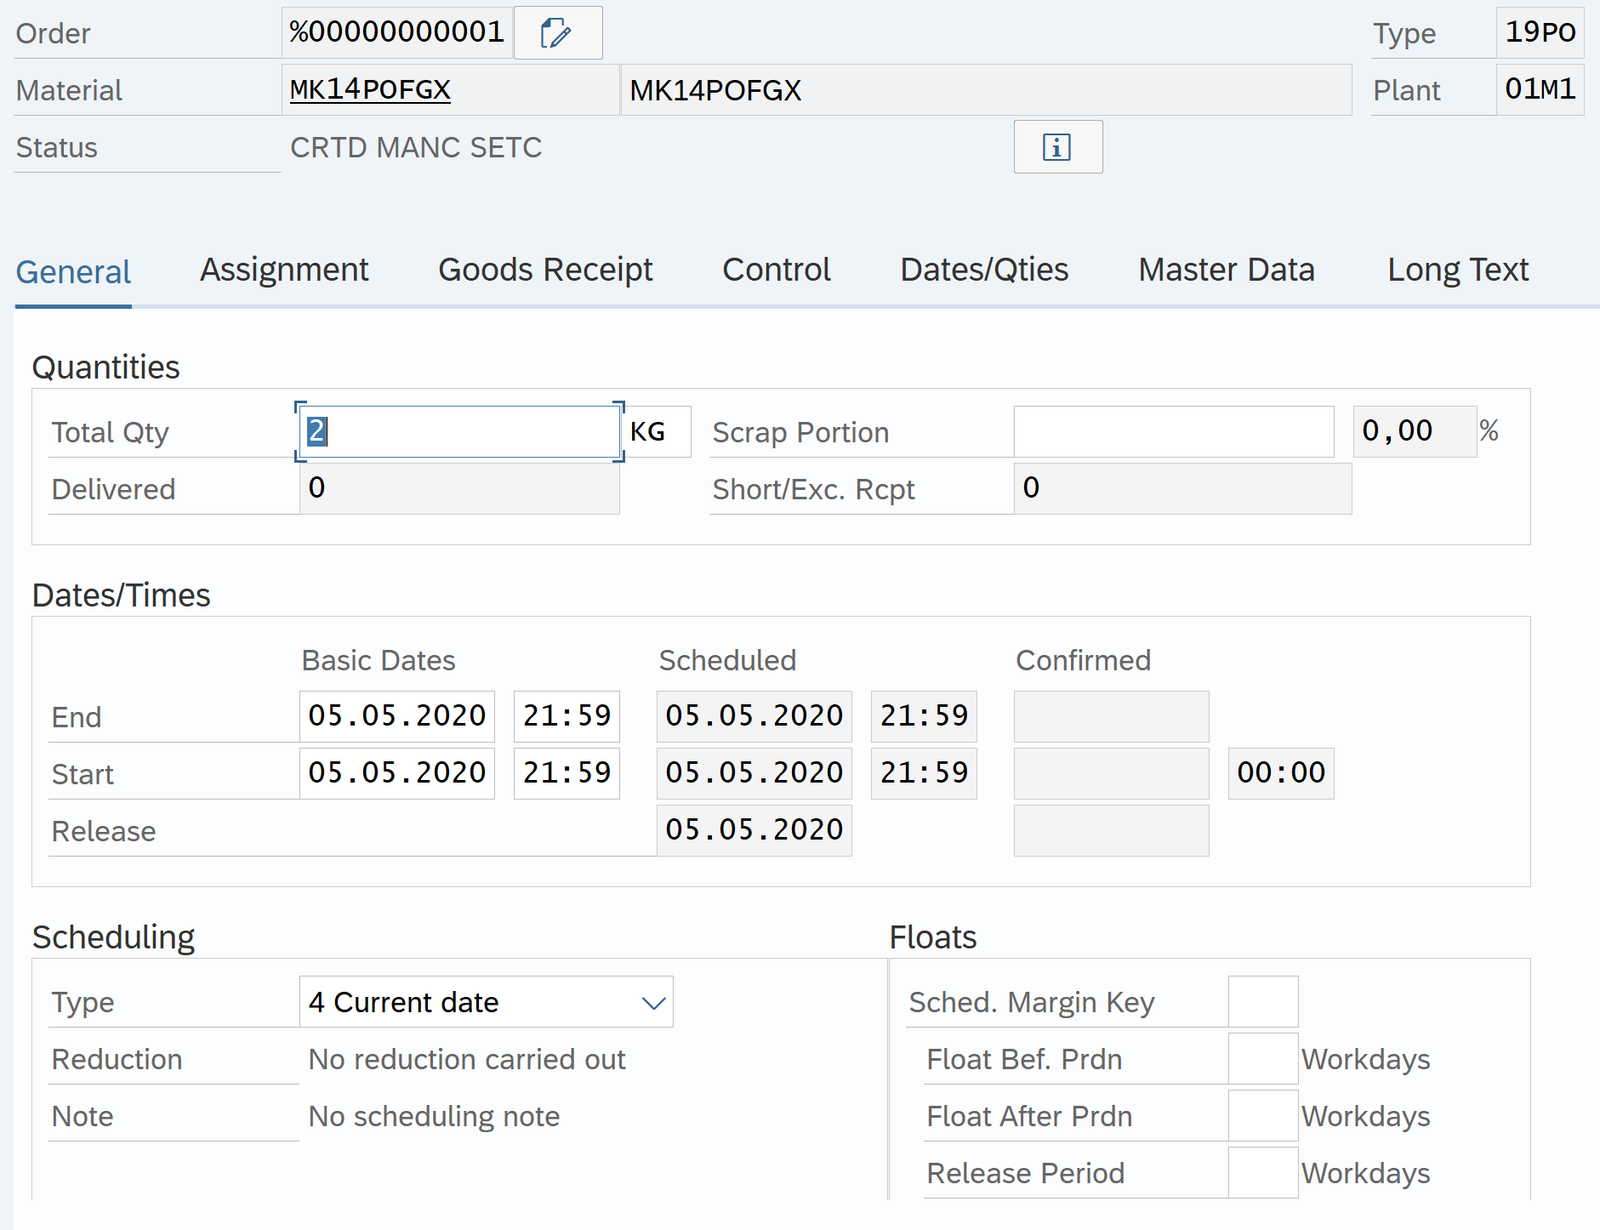Go to the Dates/Qties tab
This screenshot has width=1600, height=1230.
click(x=984, y=270)
